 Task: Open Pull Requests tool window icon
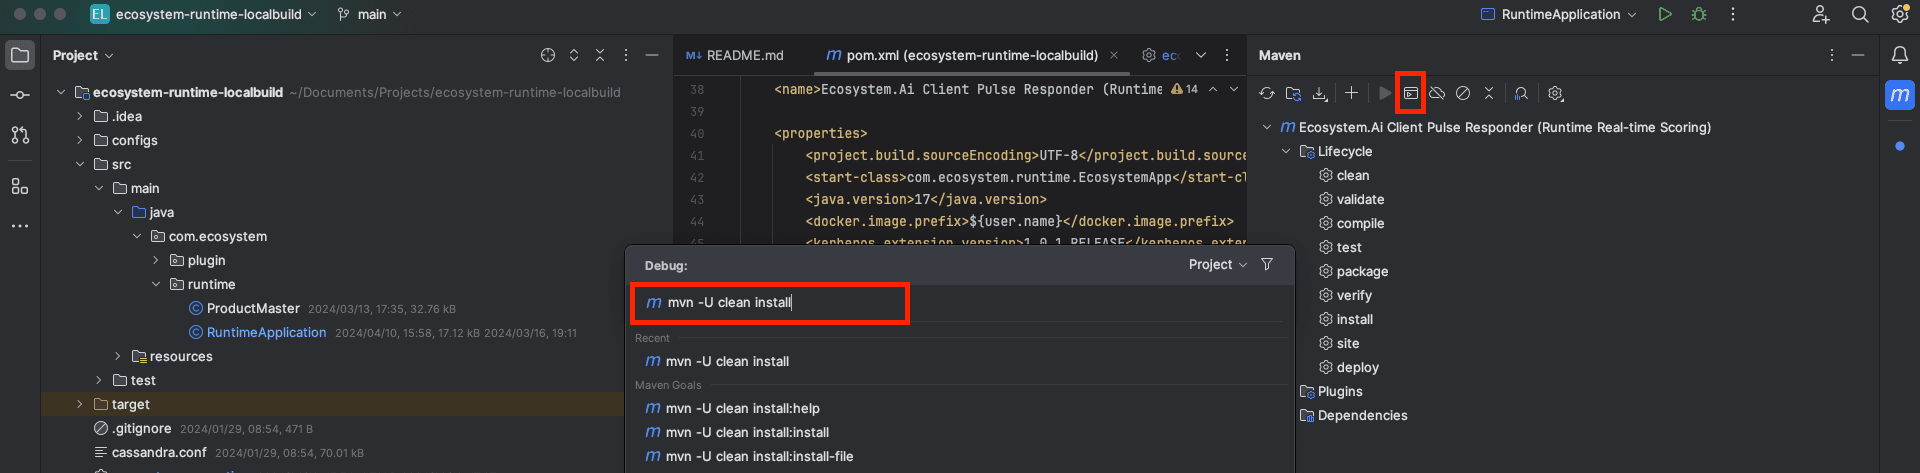[x=20, y=135]
